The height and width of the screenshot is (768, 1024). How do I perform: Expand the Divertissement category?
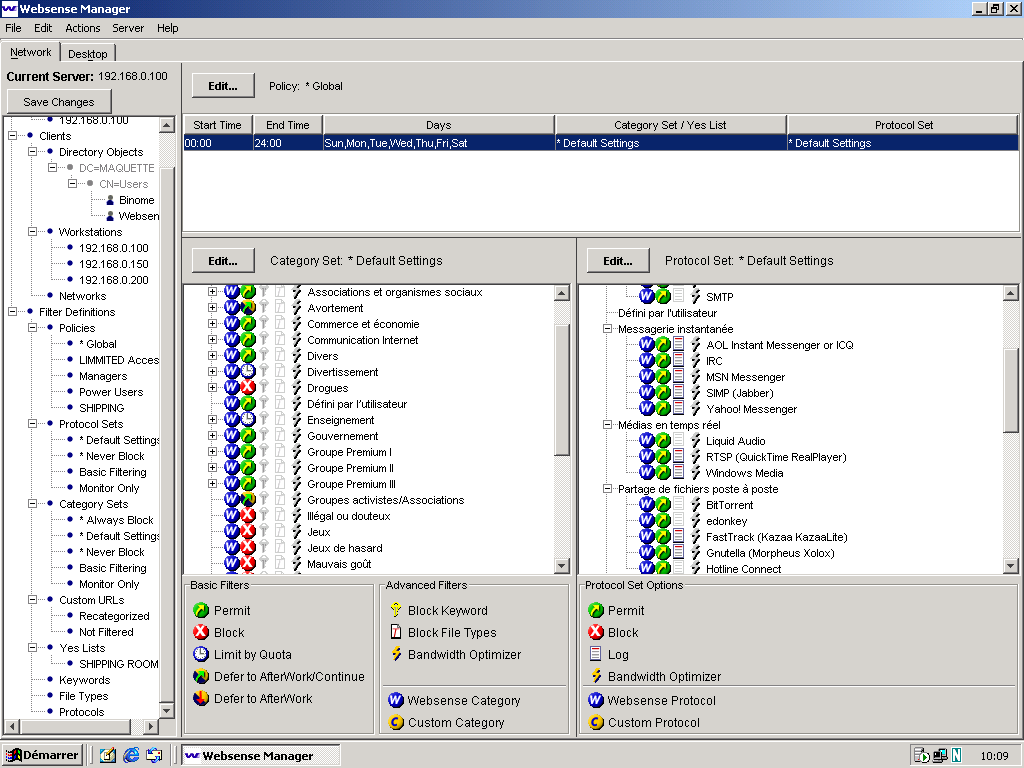tap(212, 372)
